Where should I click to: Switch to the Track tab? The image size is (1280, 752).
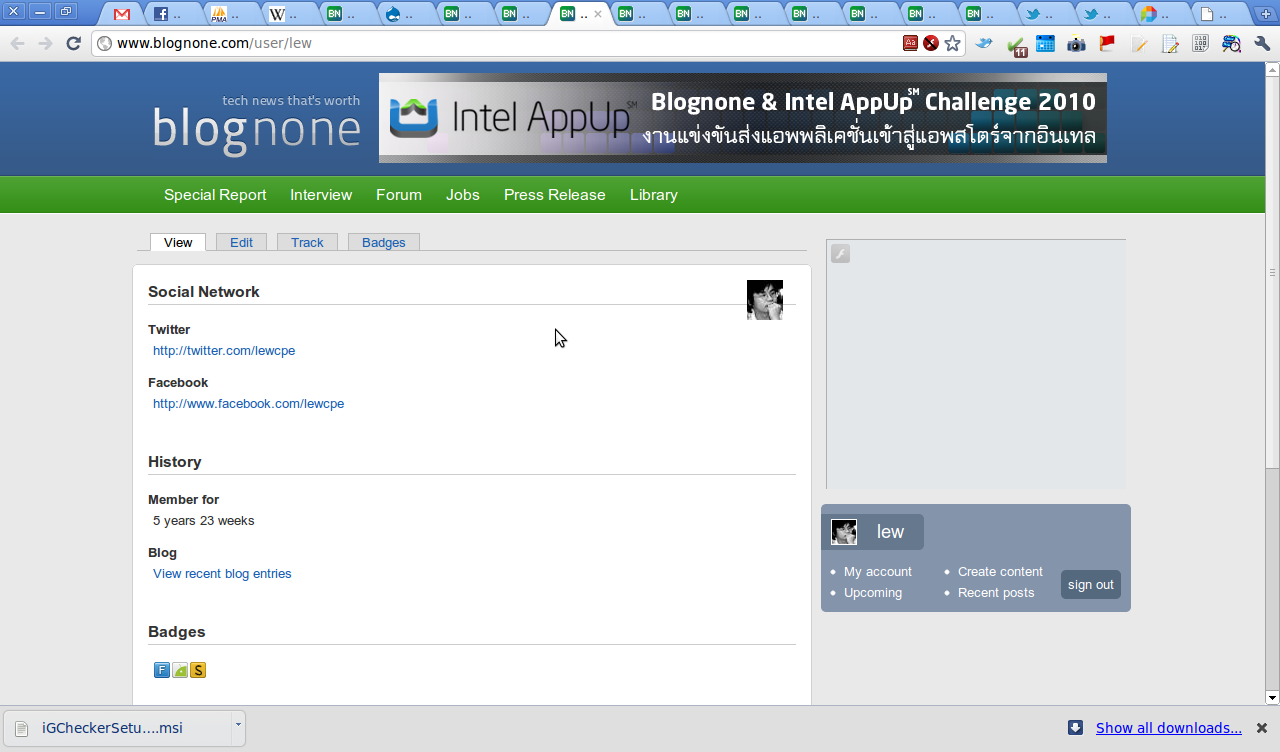click(307, 242)
